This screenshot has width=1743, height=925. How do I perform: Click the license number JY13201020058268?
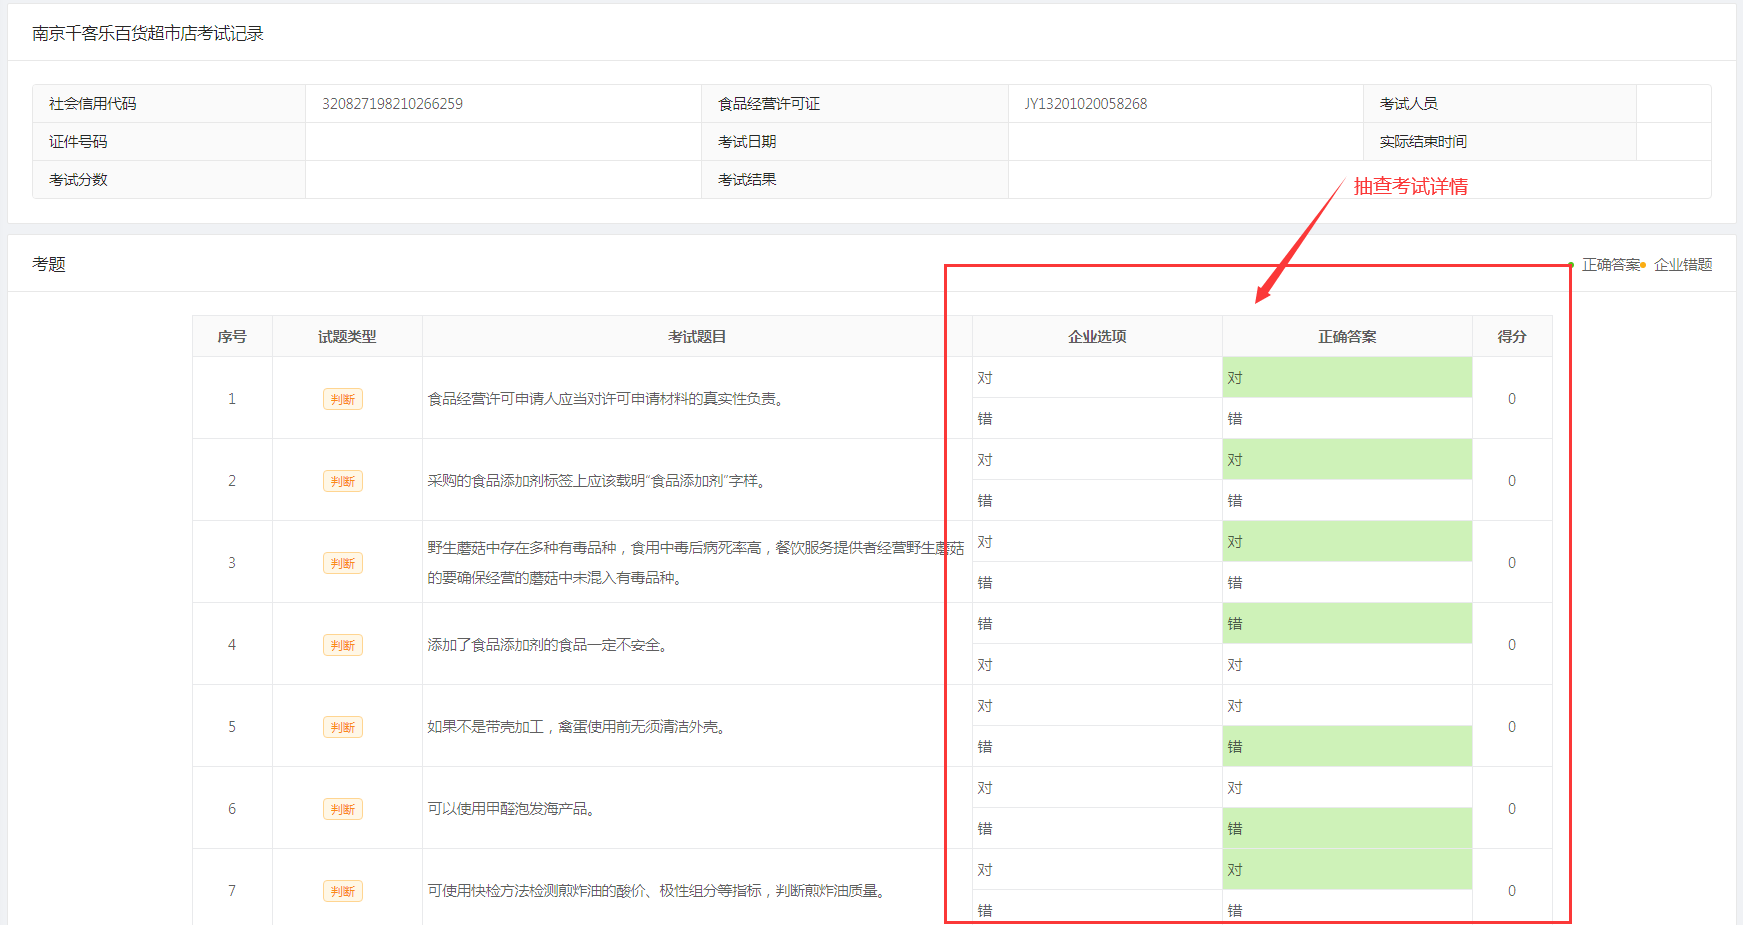pos(1085,104)
